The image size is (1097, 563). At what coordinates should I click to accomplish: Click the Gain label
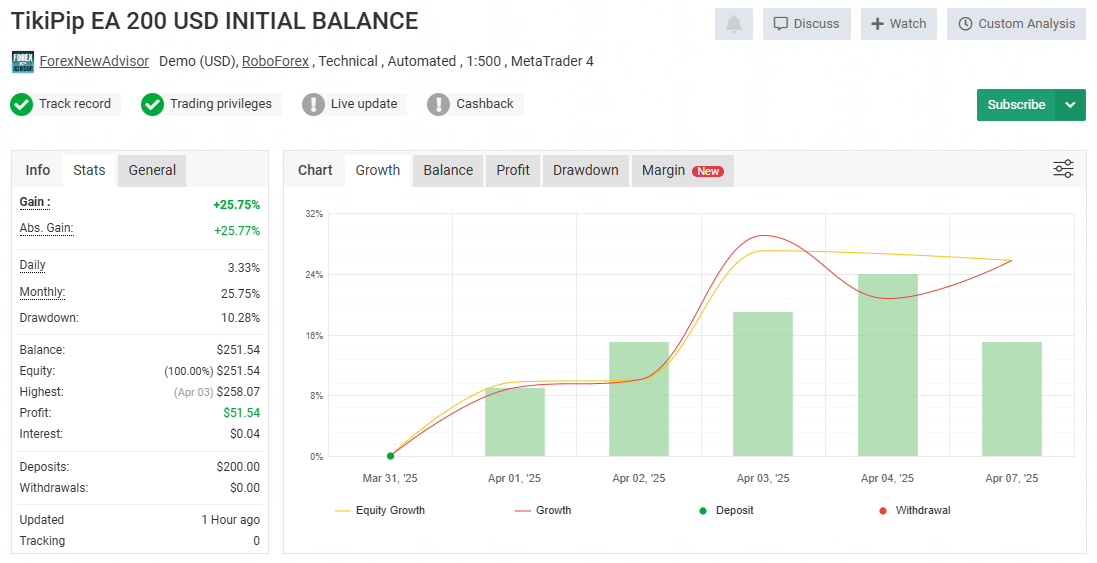click(x=35, y=202)
